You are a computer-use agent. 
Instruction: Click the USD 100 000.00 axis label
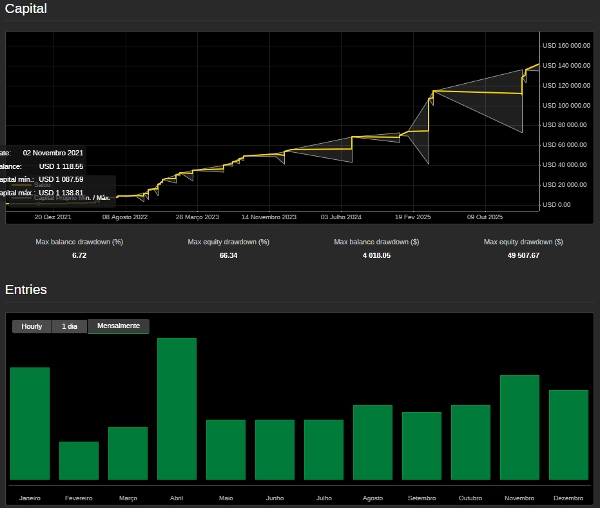[x=566, y=105]
